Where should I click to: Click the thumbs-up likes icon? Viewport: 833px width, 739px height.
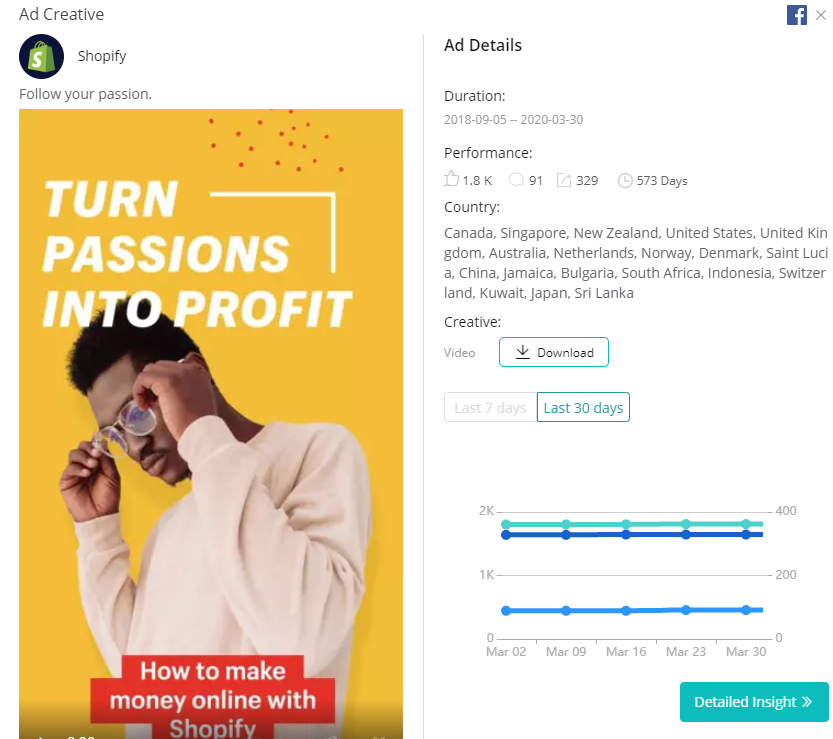pos(451,179)
